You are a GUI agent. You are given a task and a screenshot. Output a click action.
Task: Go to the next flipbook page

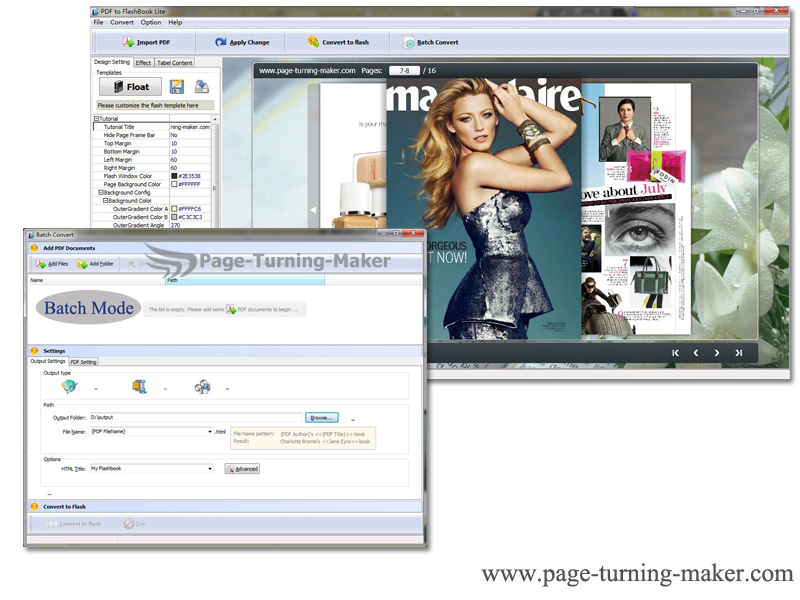717,353
